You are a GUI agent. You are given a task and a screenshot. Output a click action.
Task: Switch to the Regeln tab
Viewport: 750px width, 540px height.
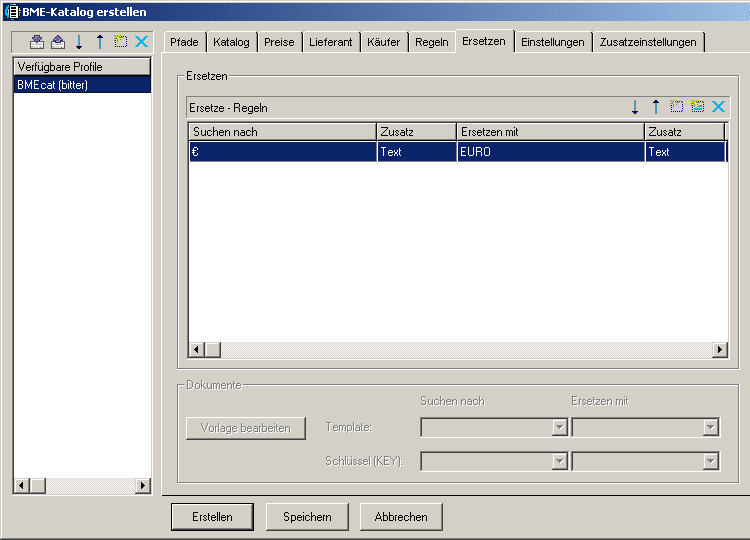click(x=432, y=42)
